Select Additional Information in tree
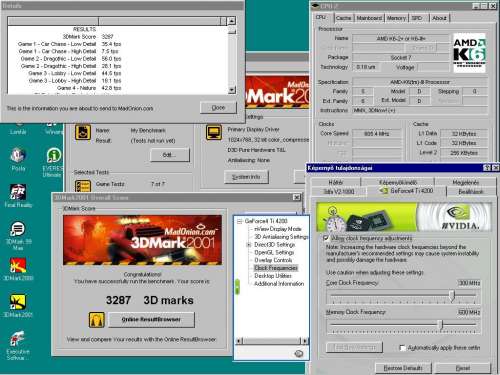Image resolution: width=500 pixels, height=375 pixels. (279, 284)
